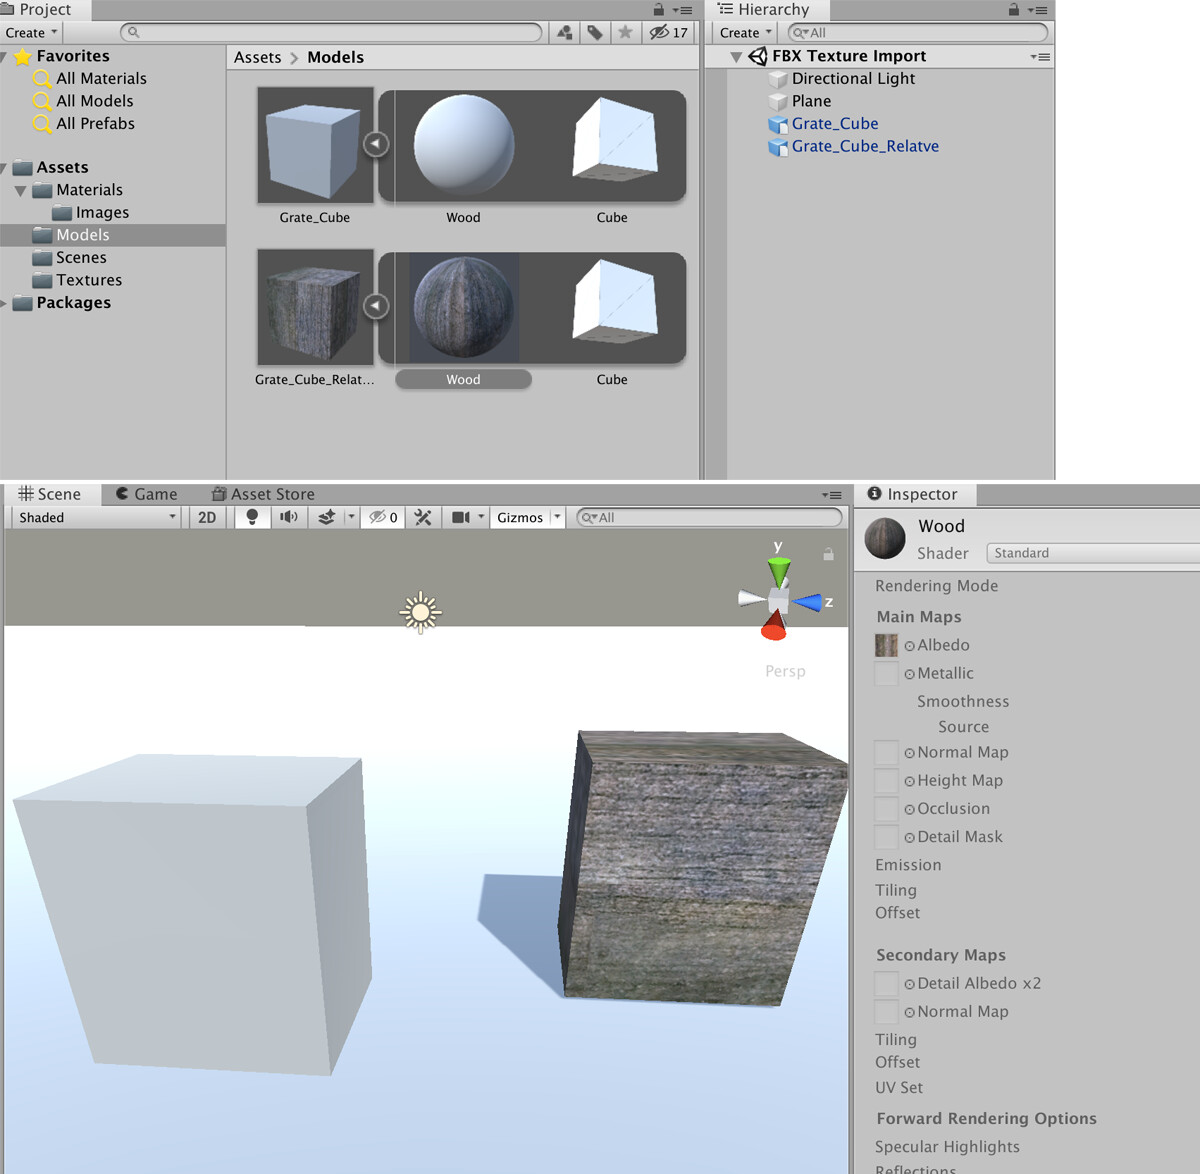Click the component editor tools icon
Image resolution: width=1200 pixels, height=1174 pixels.
423,517
